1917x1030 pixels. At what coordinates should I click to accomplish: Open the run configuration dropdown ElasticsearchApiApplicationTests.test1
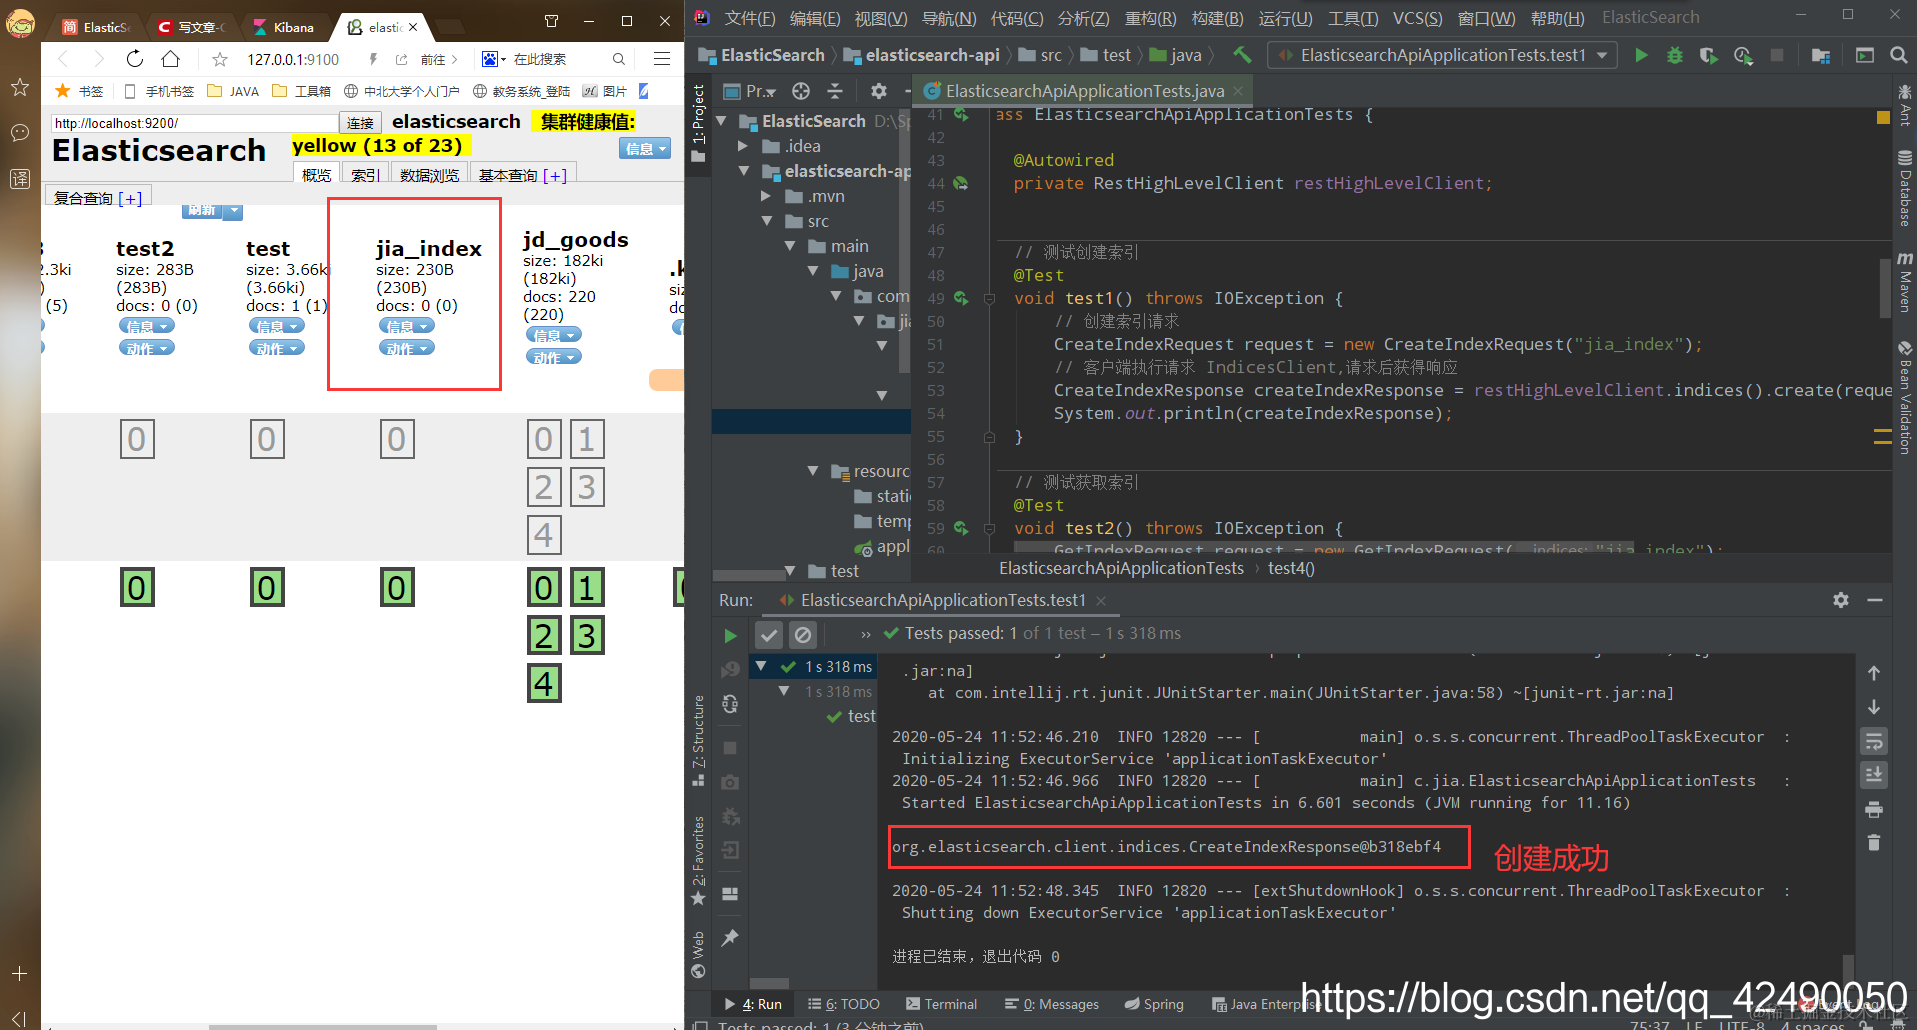(1442, 55)
